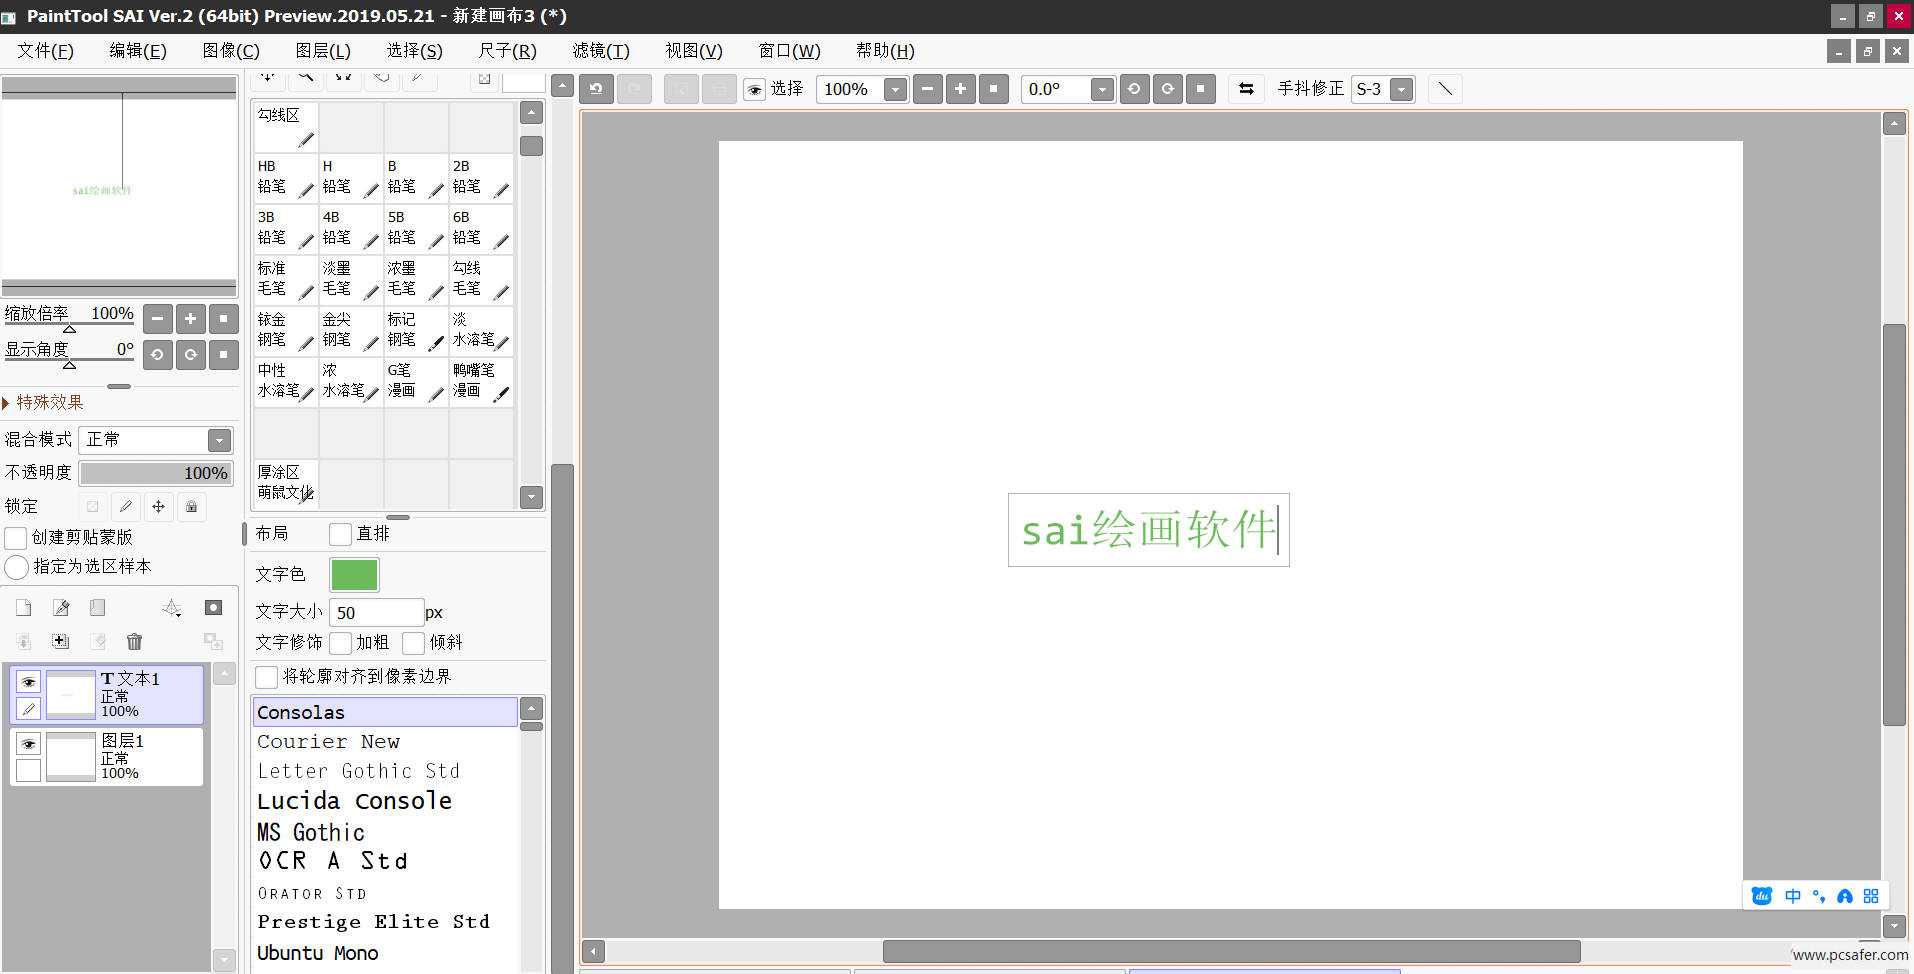Toggle lock layer movement icon
This screenshot has height=974, width=1914.
(x=158, y=507)
